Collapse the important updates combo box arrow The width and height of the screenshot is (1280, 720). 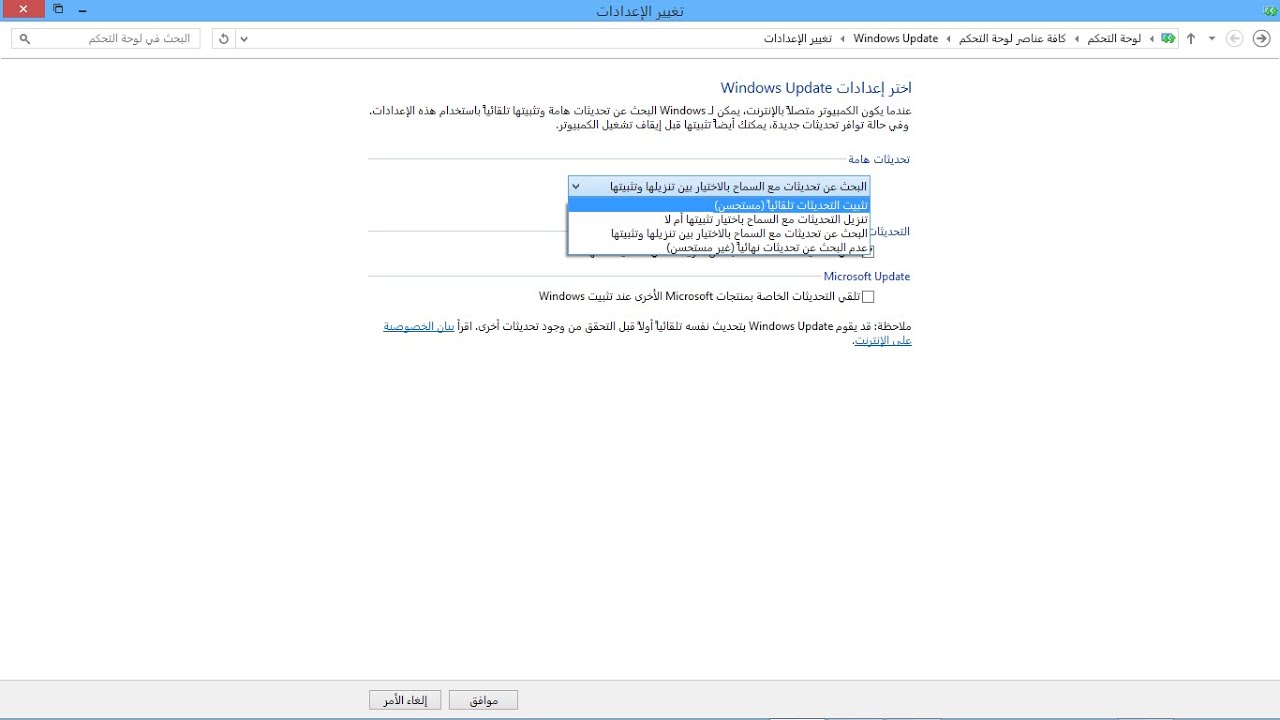[576, 186]
